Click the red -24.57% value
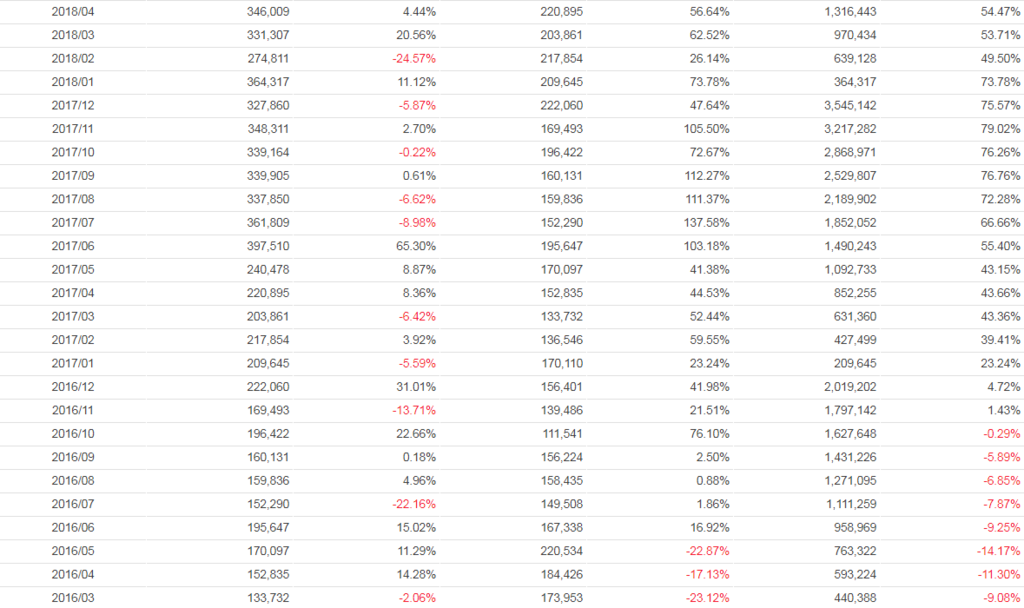The height and width of the screenshot is (608, 1024). tap(414, 58)
